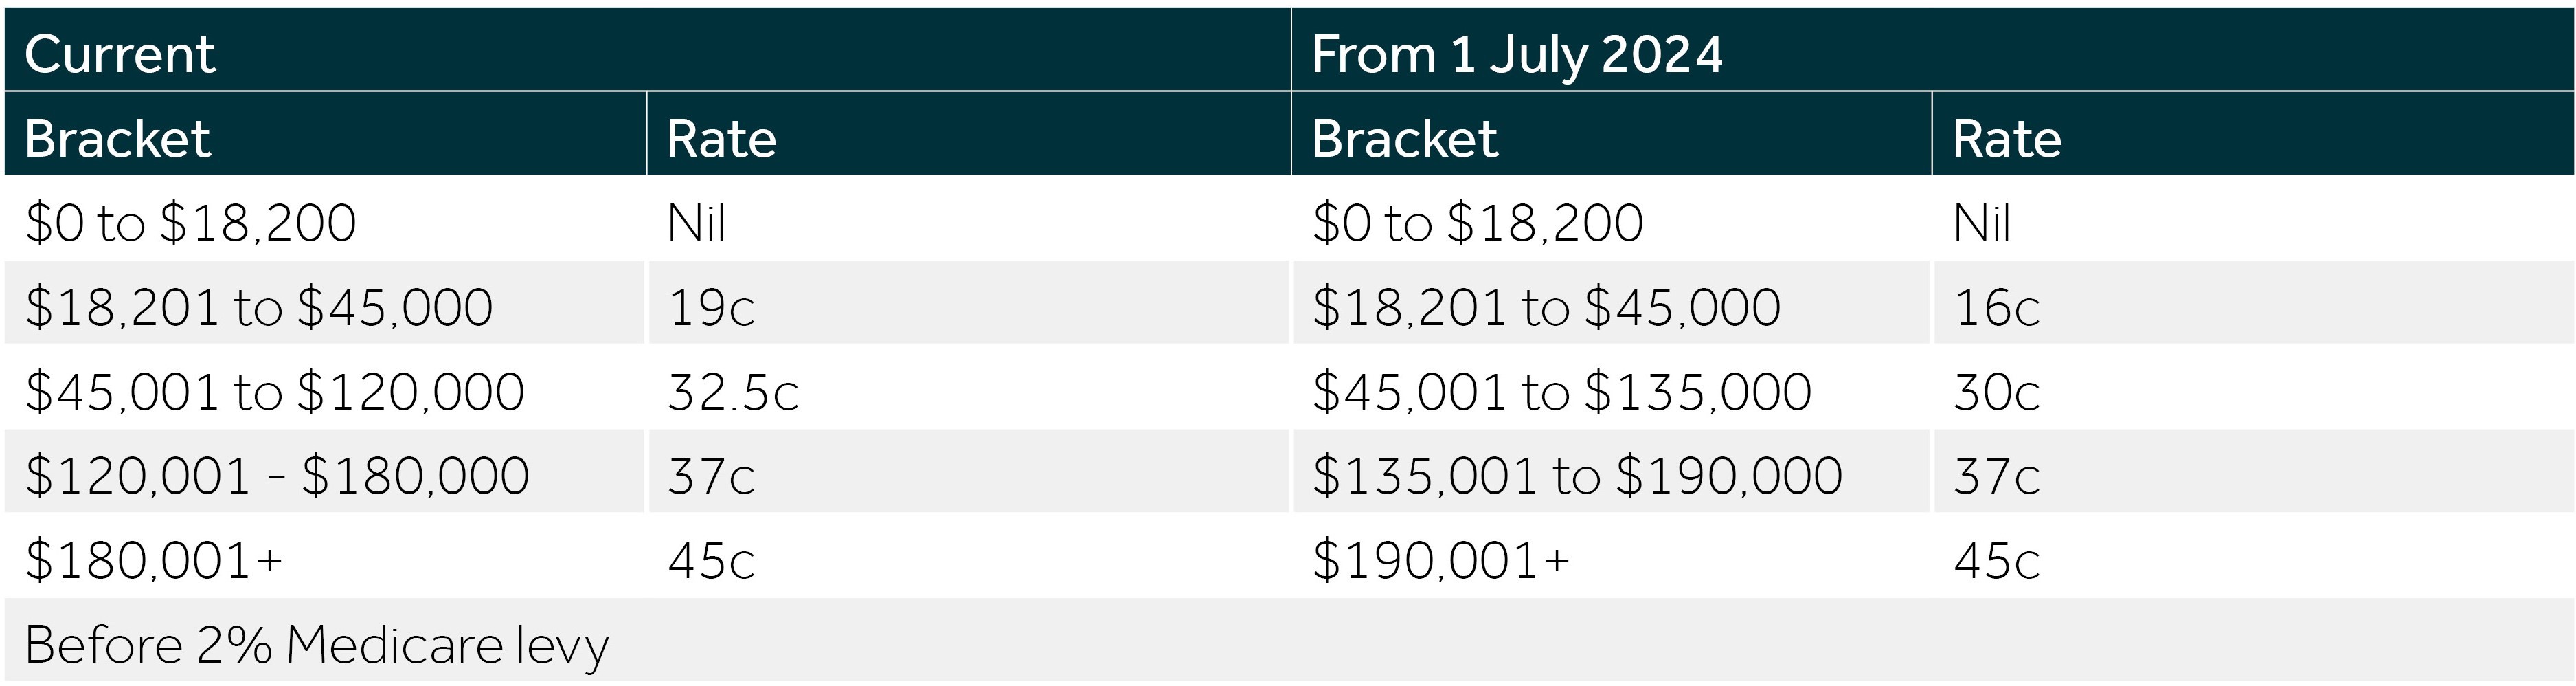Click the $45,001 to $135,000 bracket
Image resolution: width=2576 pixels, height=686 pixels.
point(1611,387)
